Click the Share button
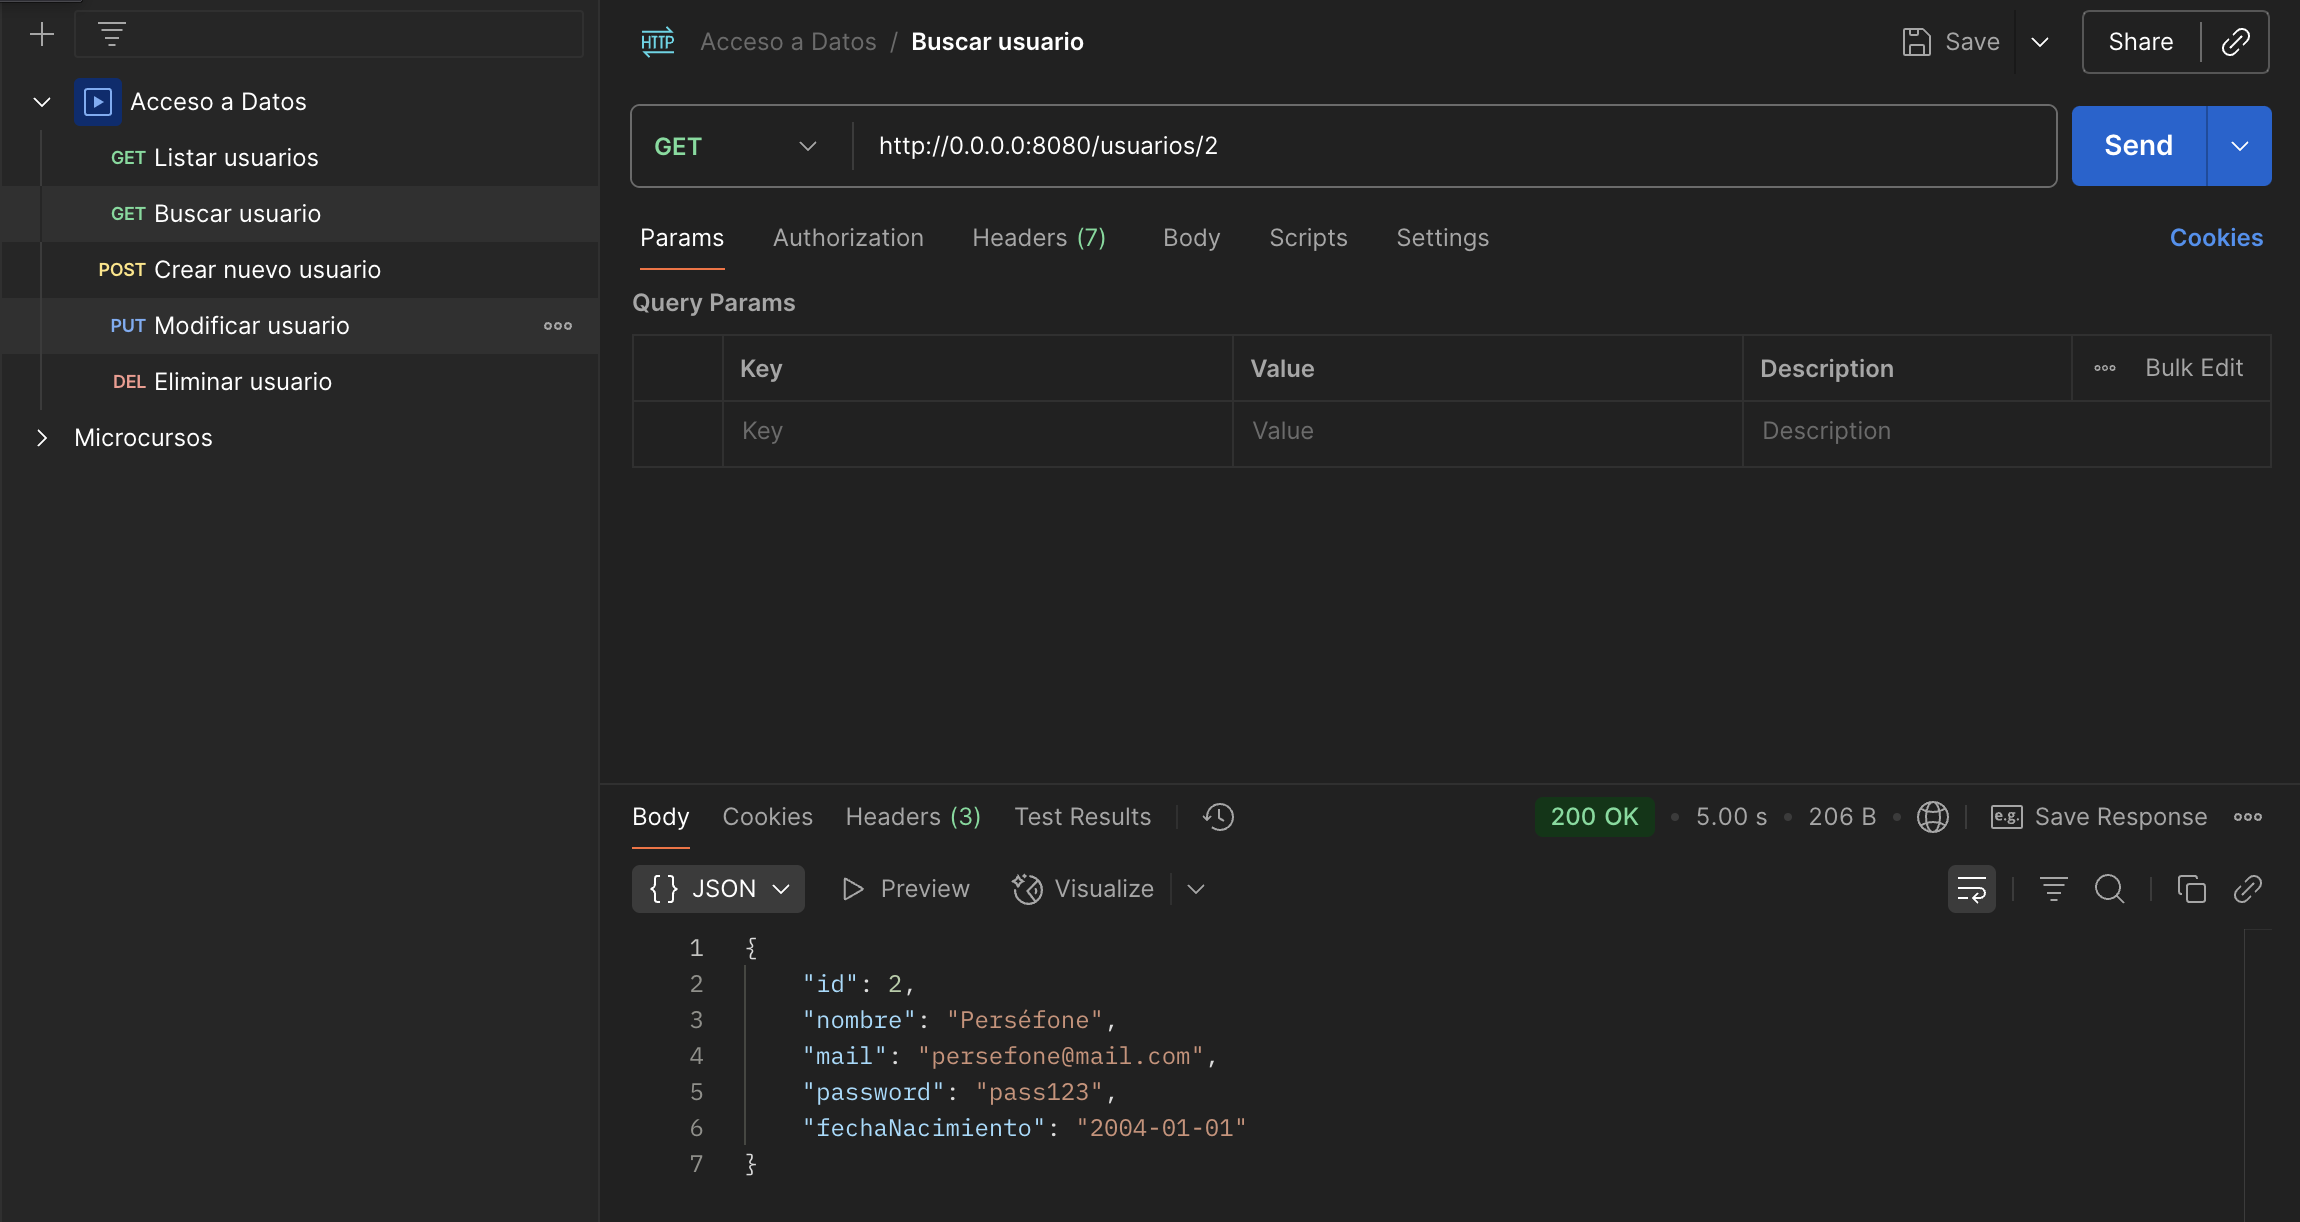Image resolution: width=2300 pixels, height=1222 pixels. coord(2141,42)
